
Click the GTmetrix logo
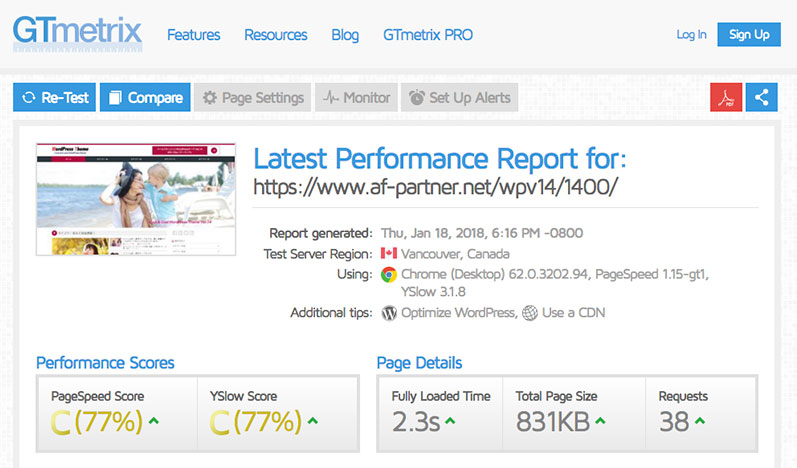coord(77,34)
